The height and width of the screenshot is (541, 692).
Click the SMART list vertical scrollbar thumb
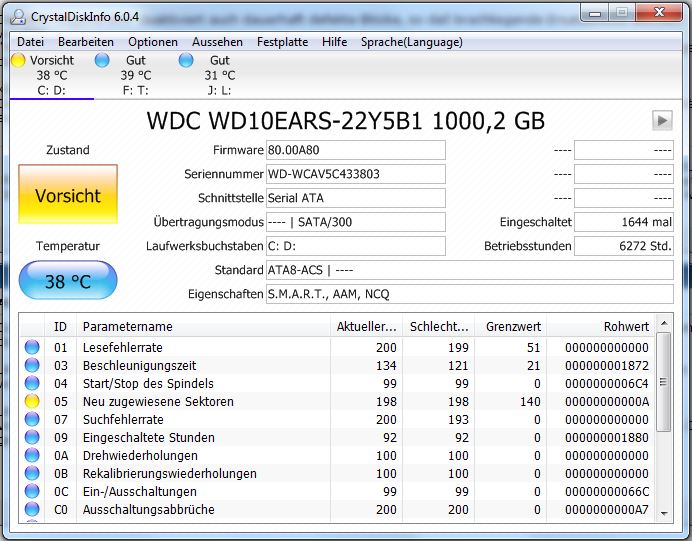click(663, 382)
